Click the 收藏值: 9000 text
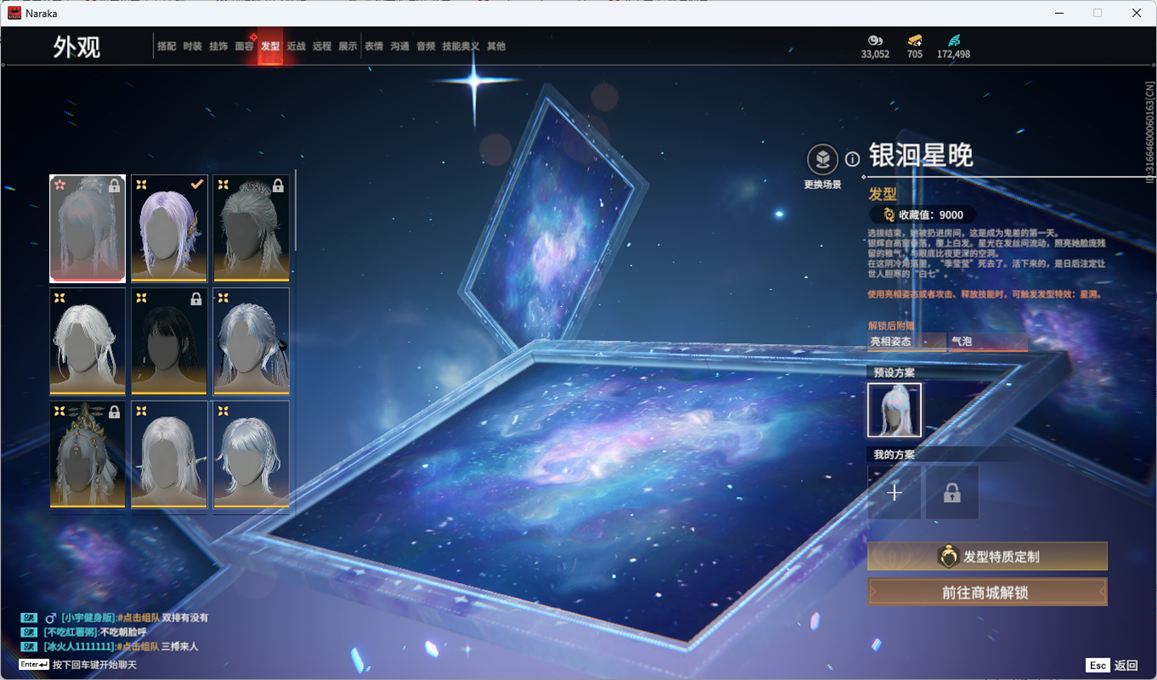This screenshot has height=680, width=1157. [930, 215]
